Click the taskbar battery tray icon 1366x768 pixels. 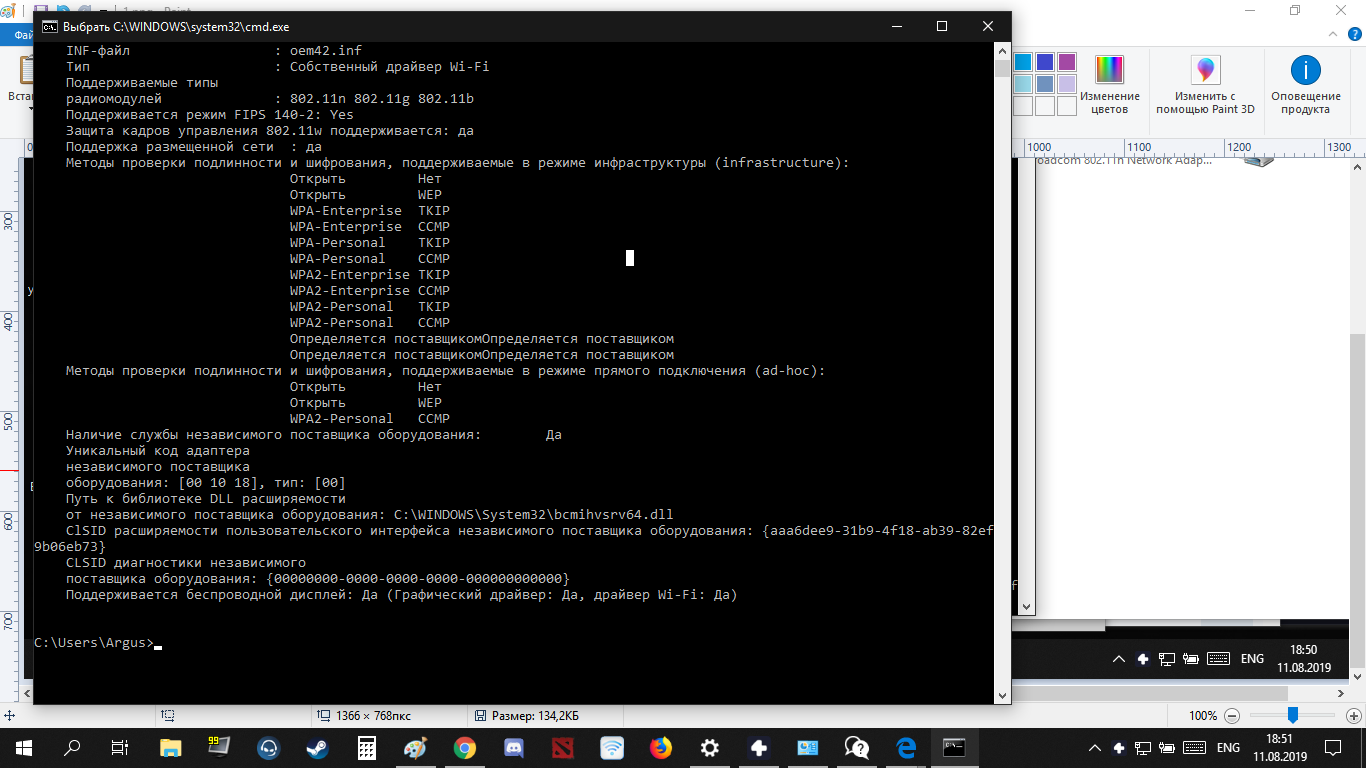1166,747
